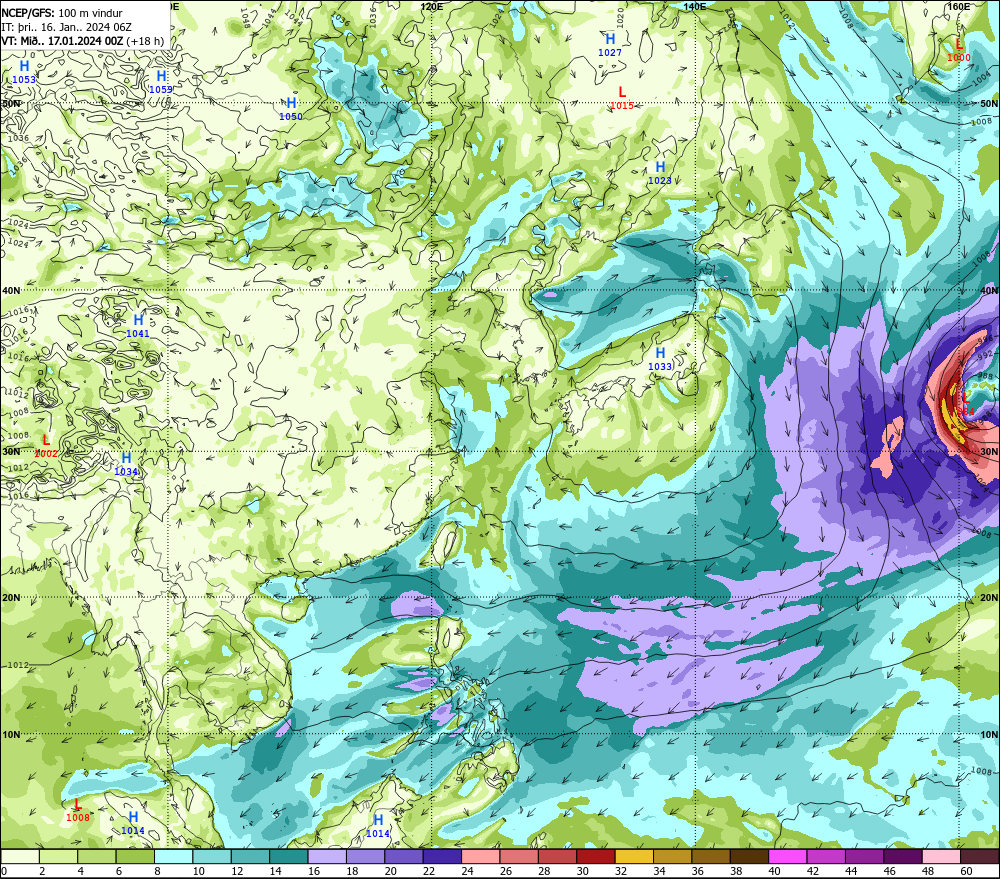1000x879 pixels.
Task: Pick the lavender 16–18 legend swatch
Action: tap(327, 856)
